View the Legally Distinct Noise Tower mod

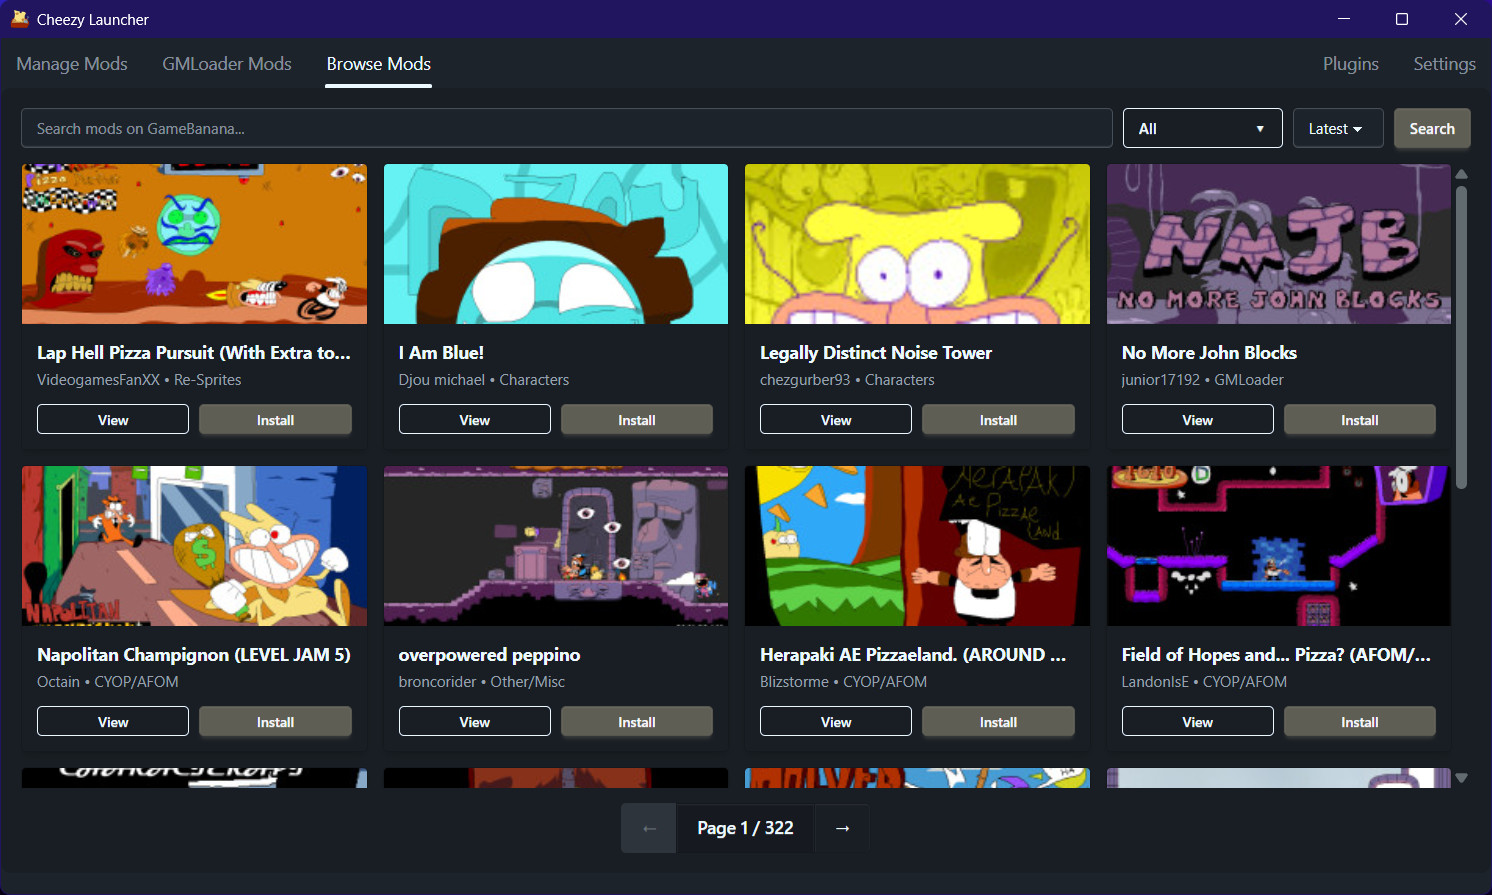(x=836, y=420)
